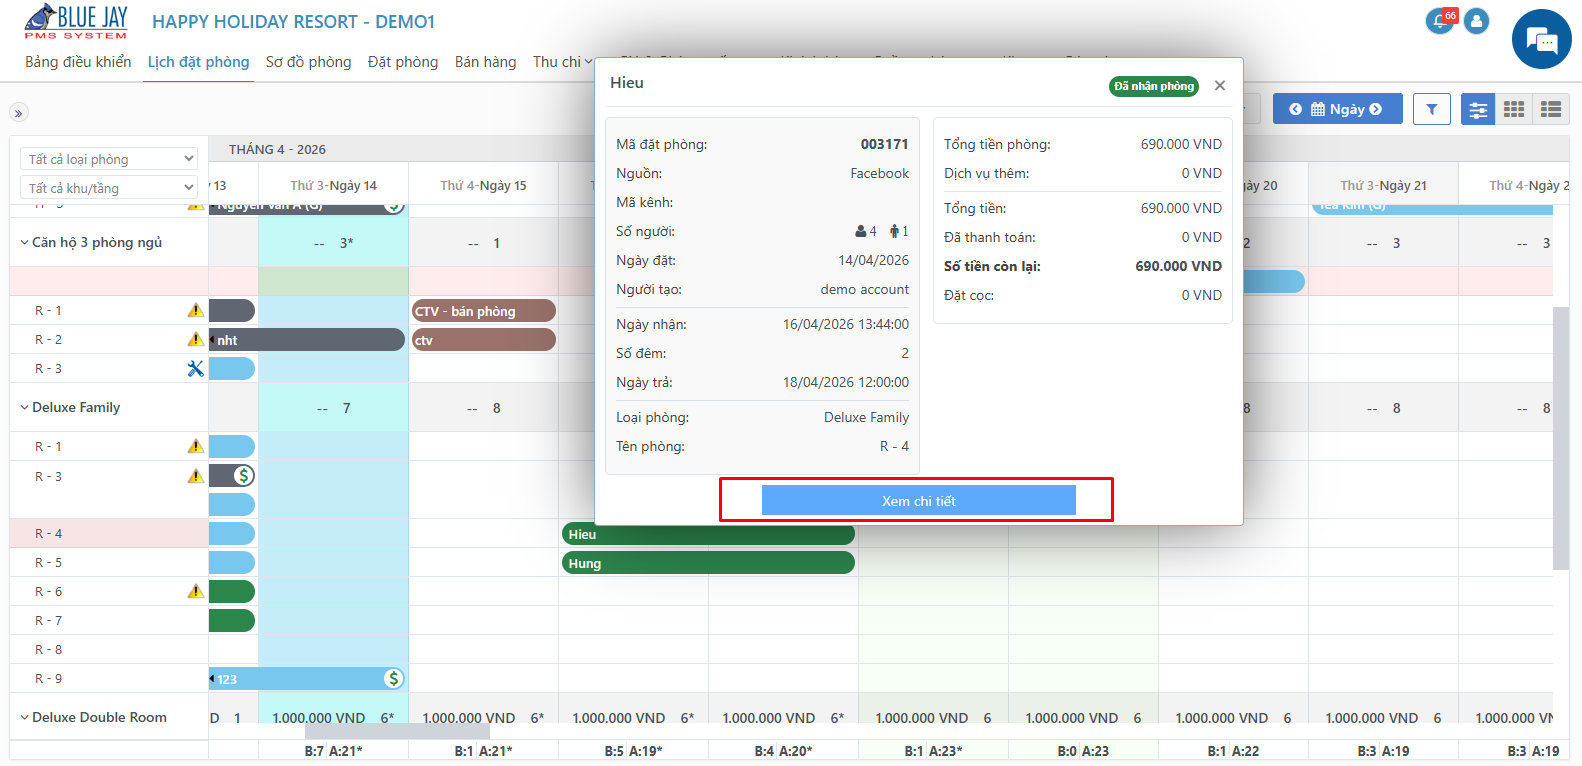1582x766 pixels.
Task: Open the funnel filter button
Action: pyautogui.click(x=1432, y=109)
